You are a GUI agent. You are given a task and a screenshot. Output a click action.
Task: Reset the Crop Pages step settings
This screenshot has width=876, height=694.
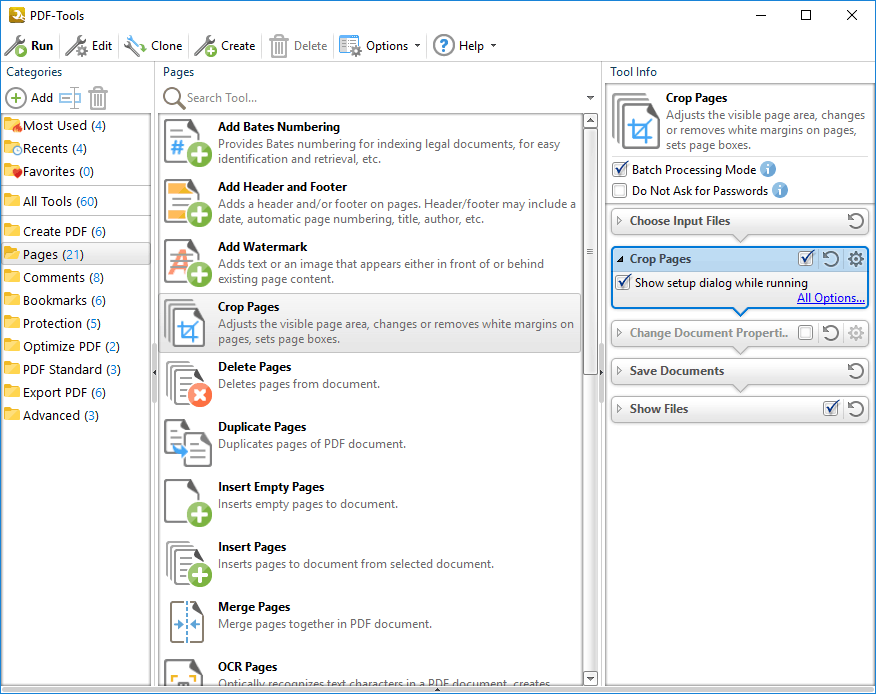point(831,259)
